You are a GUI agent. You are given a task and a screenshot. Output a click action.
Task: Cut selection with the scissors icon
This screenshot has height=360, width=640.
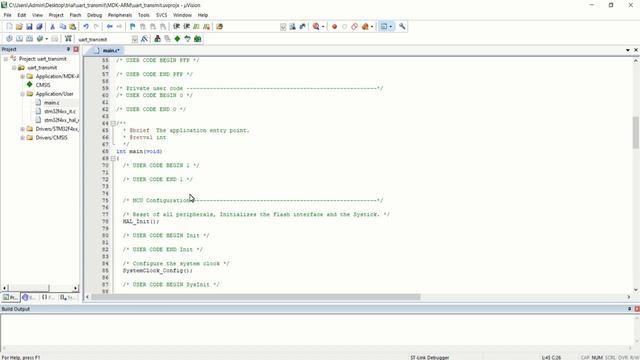52,27
